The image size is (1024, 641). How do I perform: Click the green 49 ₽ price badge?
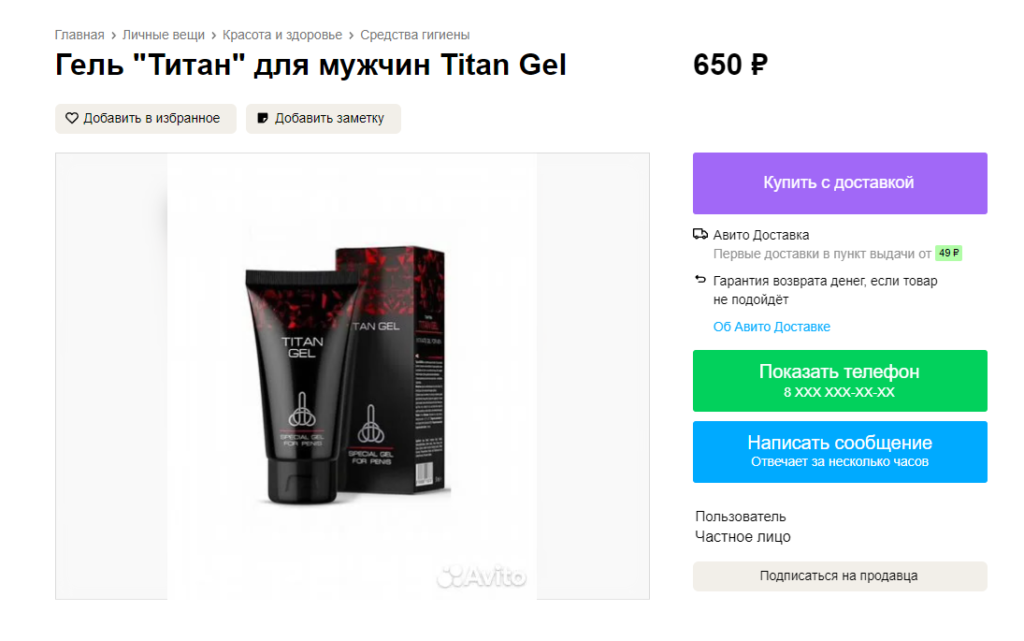pos(948,253)
